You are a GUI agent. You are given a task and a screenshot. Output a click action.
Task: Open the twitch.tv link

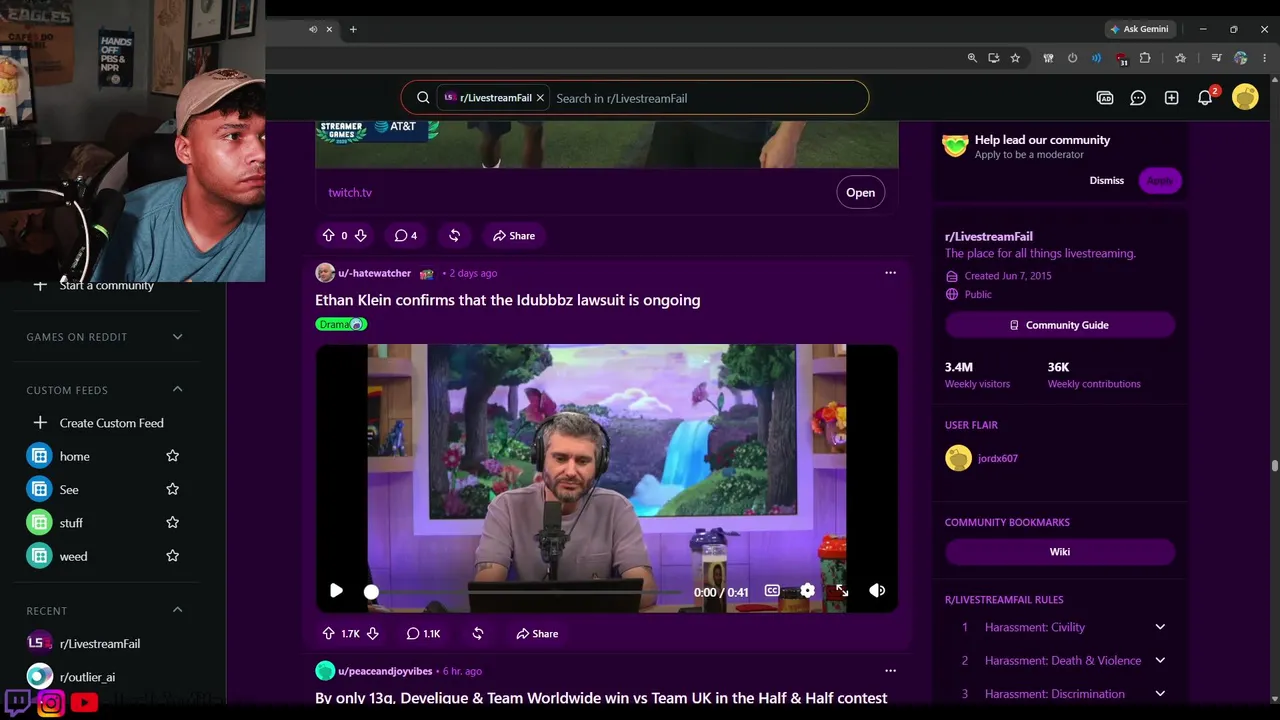350,192
